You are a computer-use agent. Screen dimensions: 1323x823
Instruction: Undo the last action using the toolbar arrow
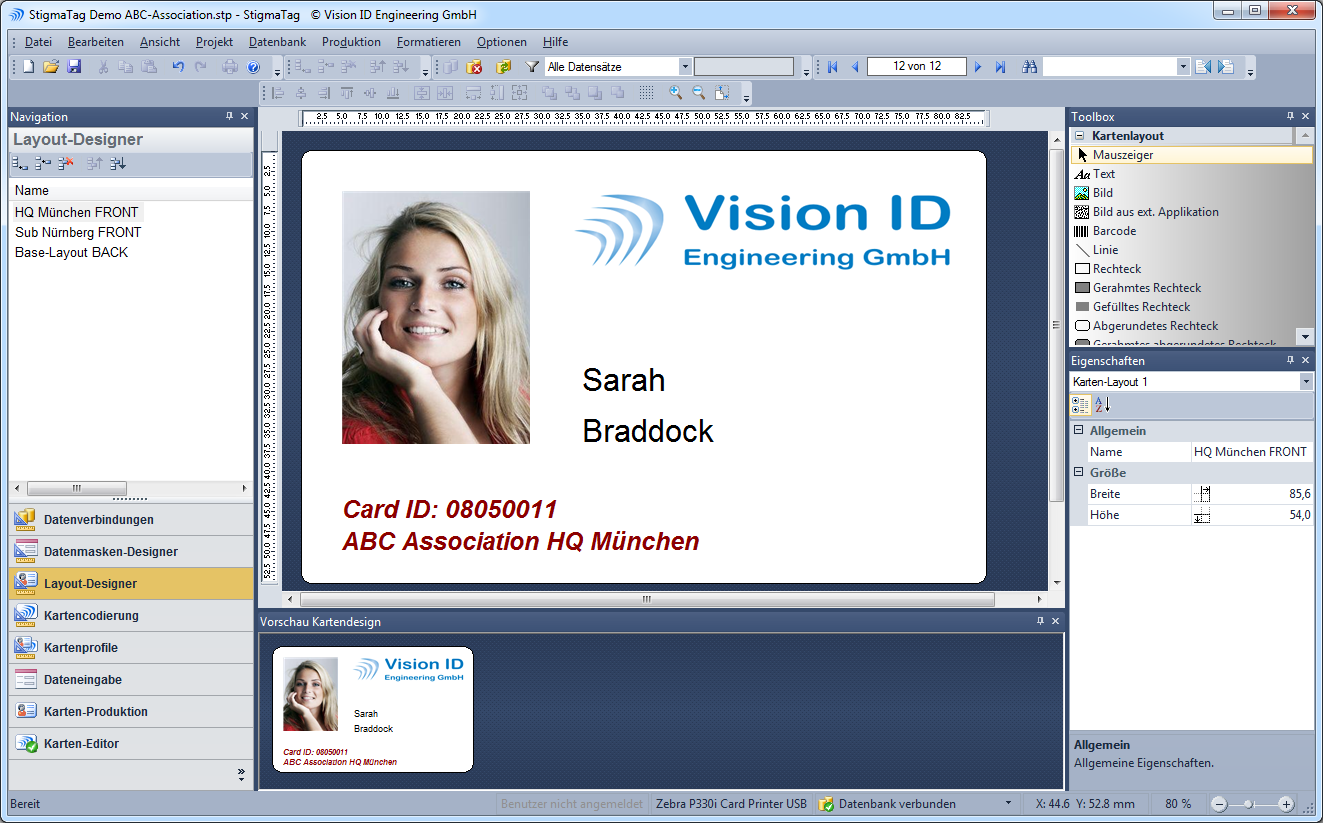tap(178, 67)
